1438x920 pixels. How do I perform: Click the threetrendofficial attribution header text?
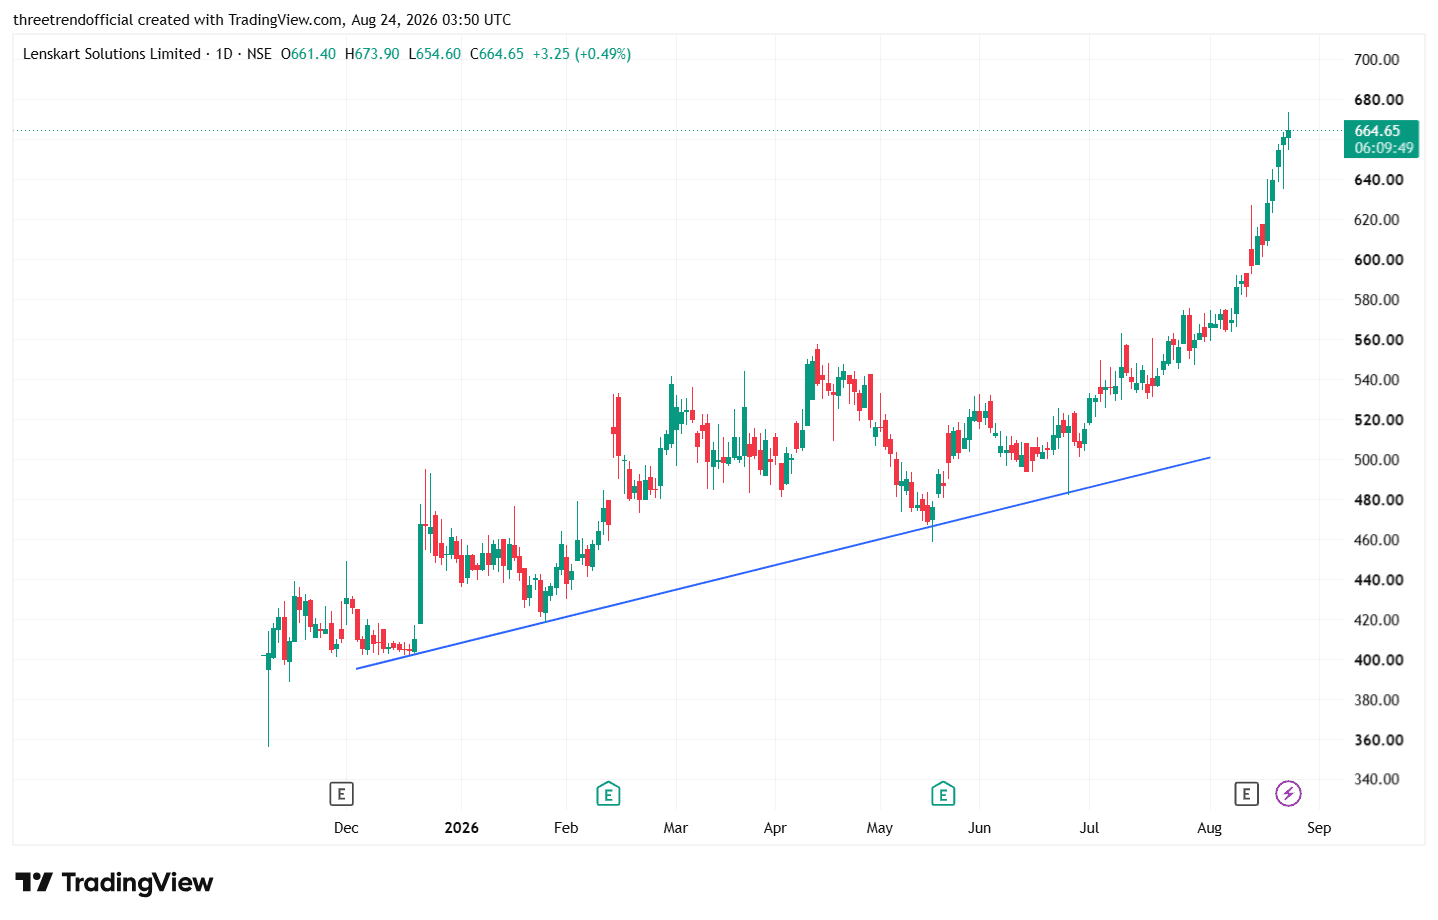point(262,20)
